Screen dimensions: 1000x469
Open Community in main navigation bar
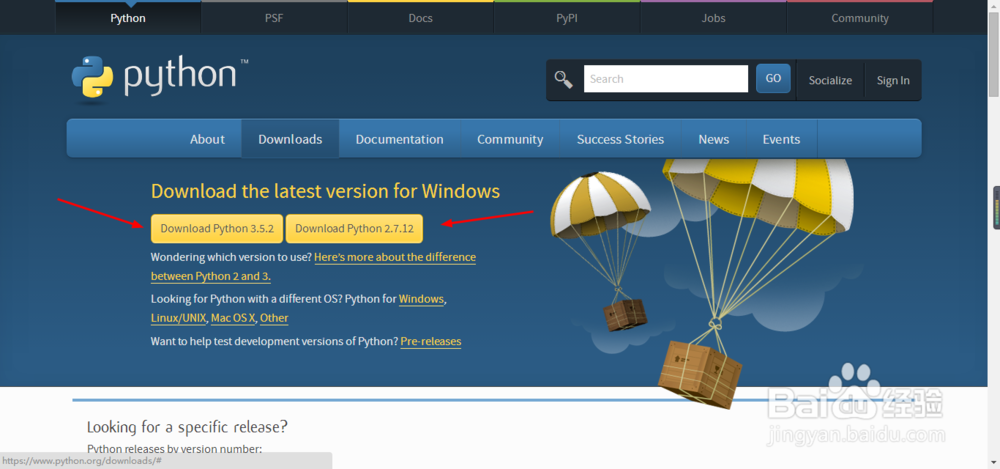510,139
